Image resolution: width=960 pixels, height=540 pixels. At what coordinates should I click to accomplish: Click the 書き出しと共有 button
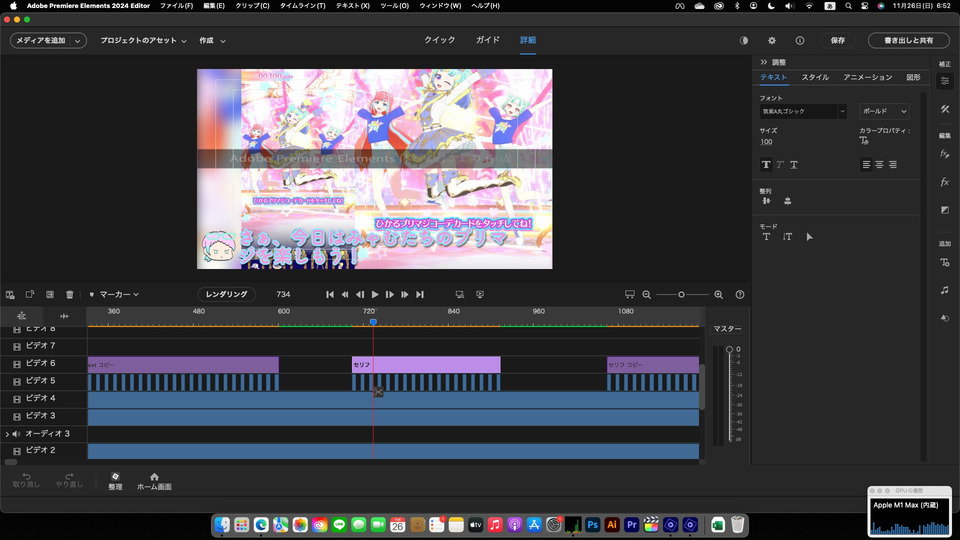click(x=909, y=40)
